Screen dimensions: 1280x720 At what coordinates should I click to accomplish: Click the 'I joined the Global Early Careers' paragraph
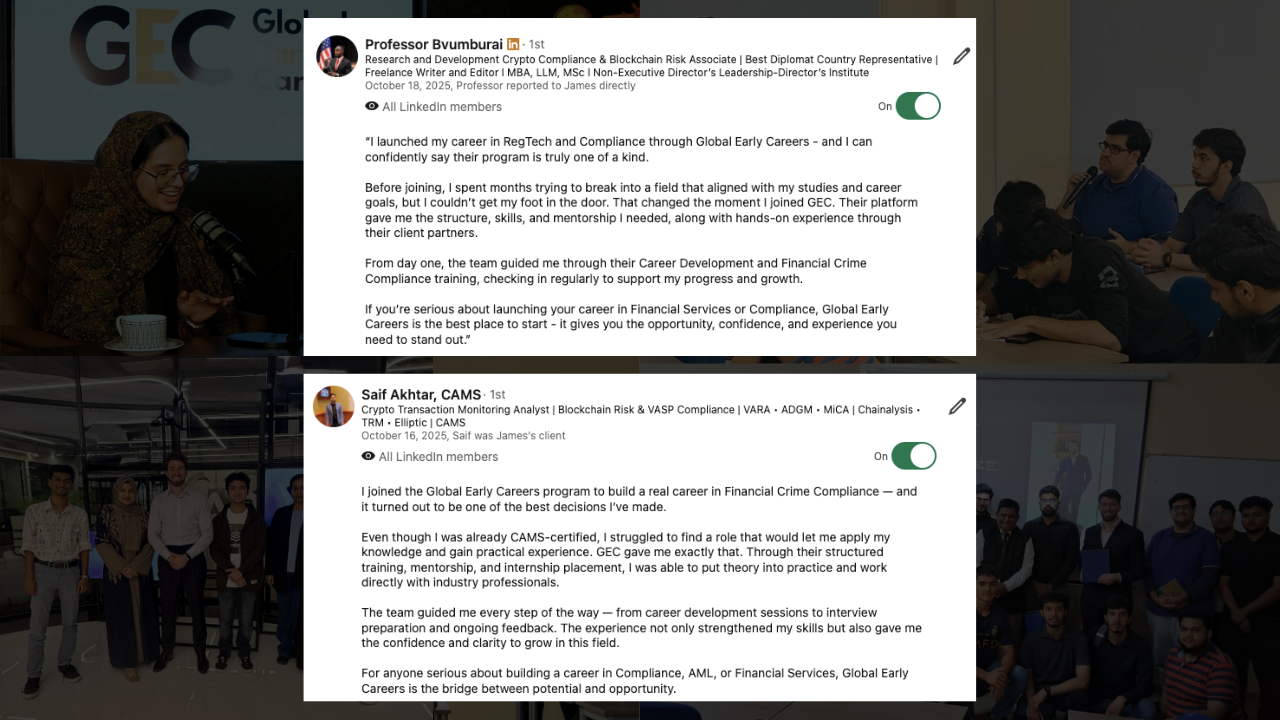639,499
